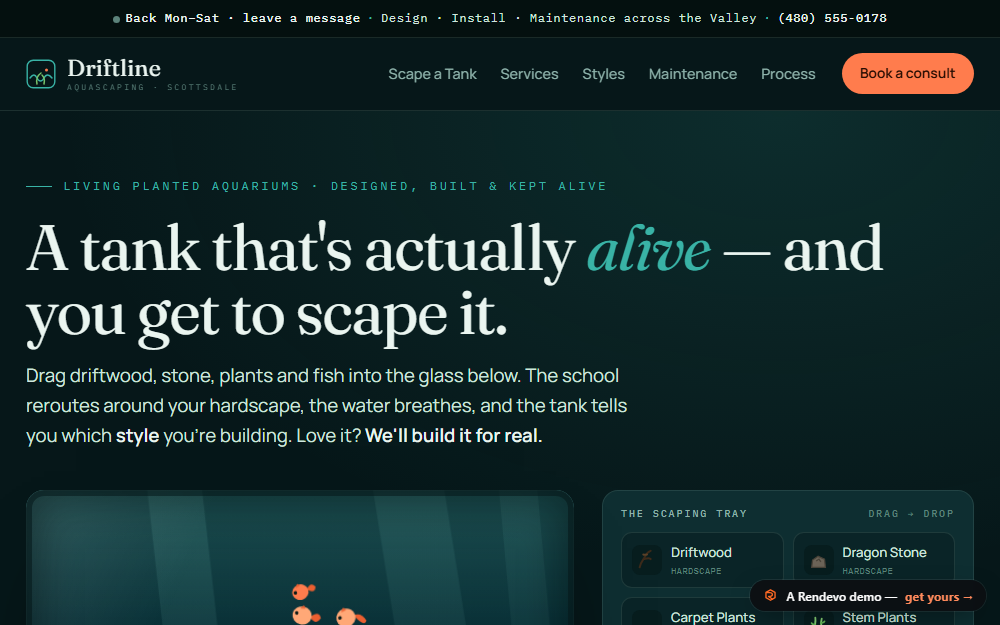Click 'We'll build it for real.' text
This screenshot has height=625, width=1000.
pyautogui.click(x=453, y=436)
